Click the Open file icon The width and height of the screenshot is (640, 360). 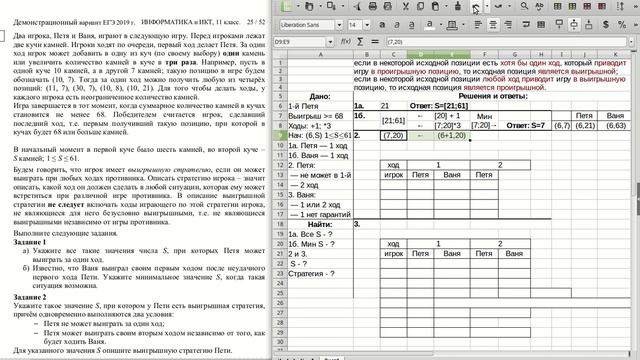309,6
